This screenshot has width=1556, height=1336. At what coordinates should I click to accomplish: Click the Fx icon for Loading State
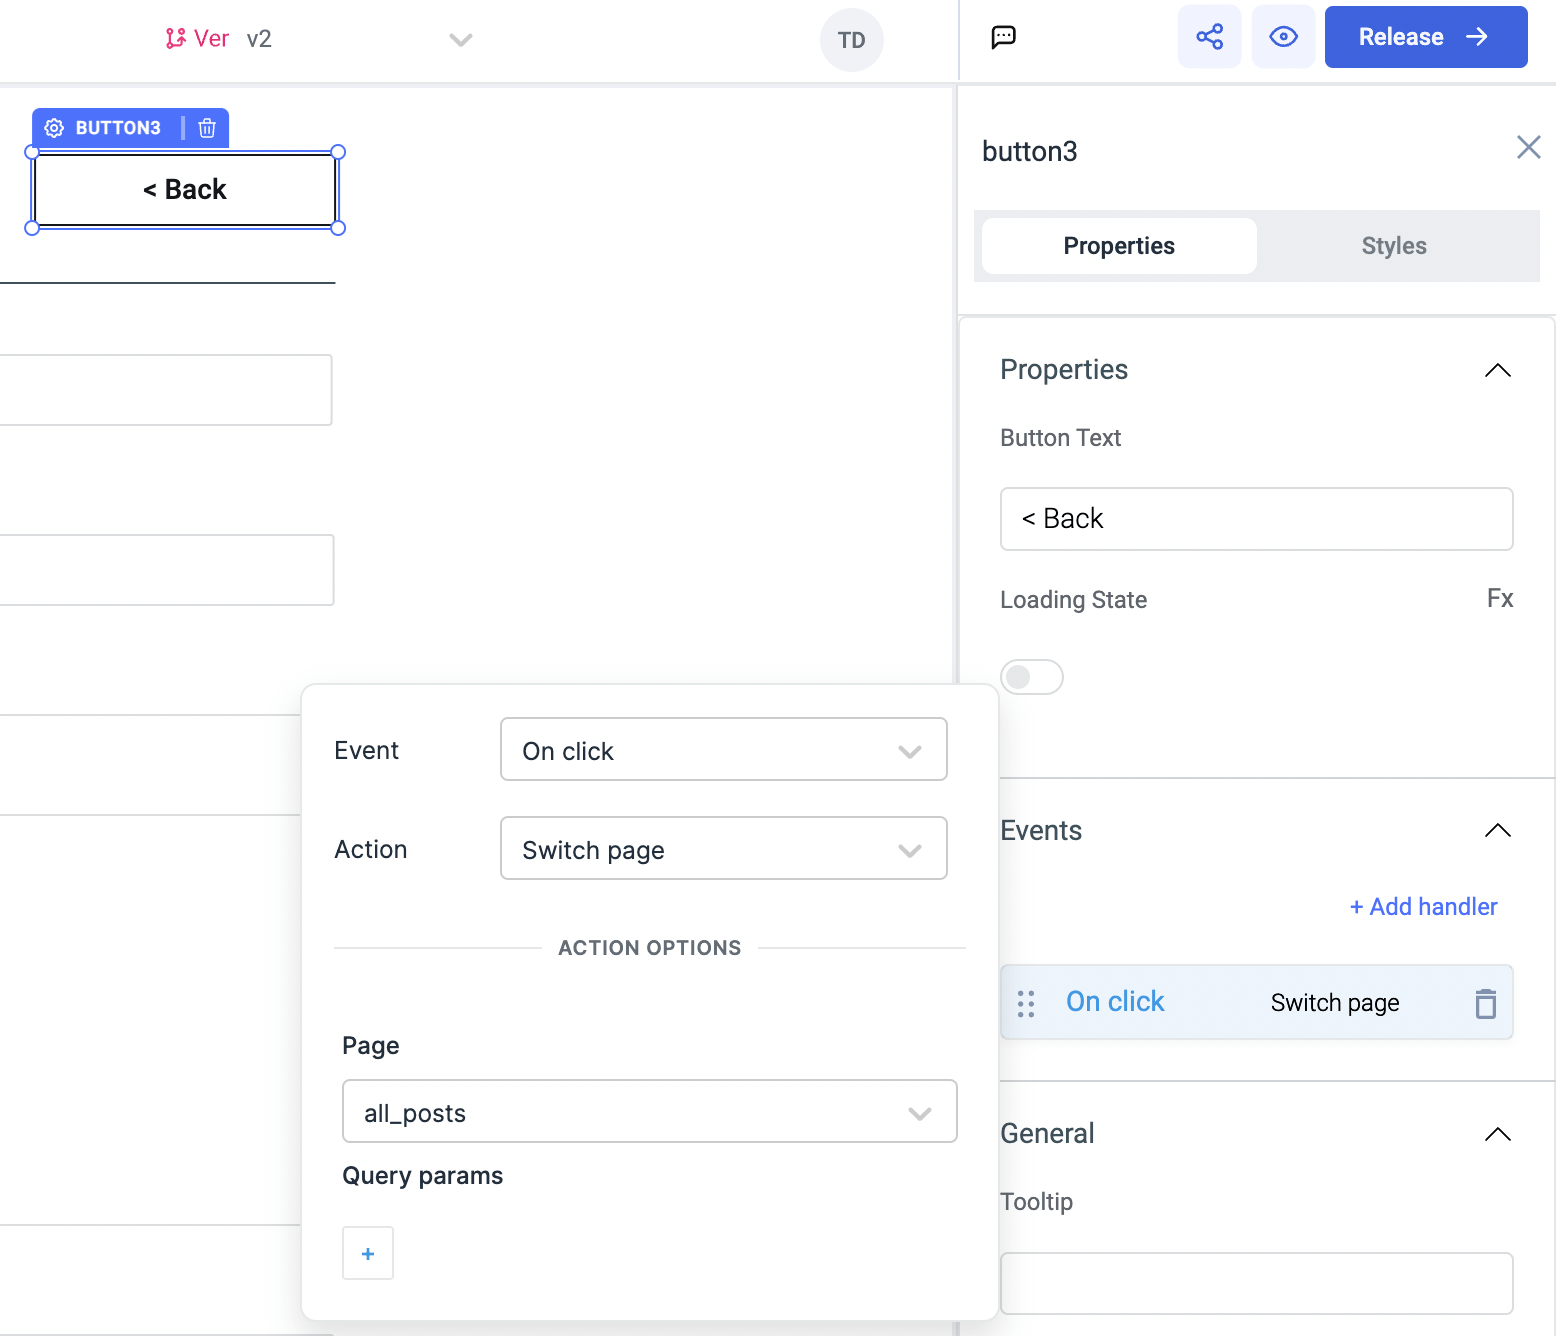coord(1499,599)
